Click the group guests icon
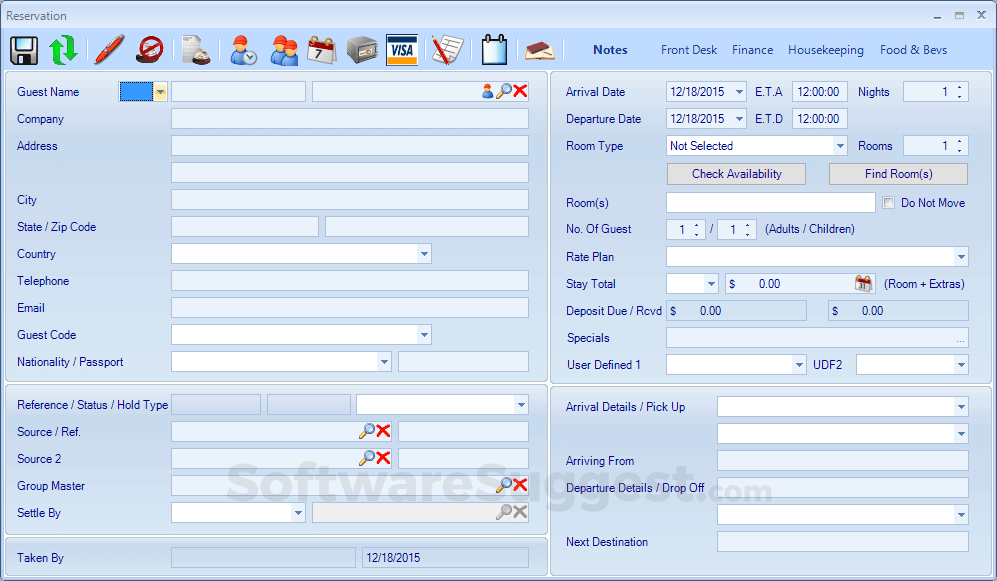 pyautogui.click(x=284, y=50)
